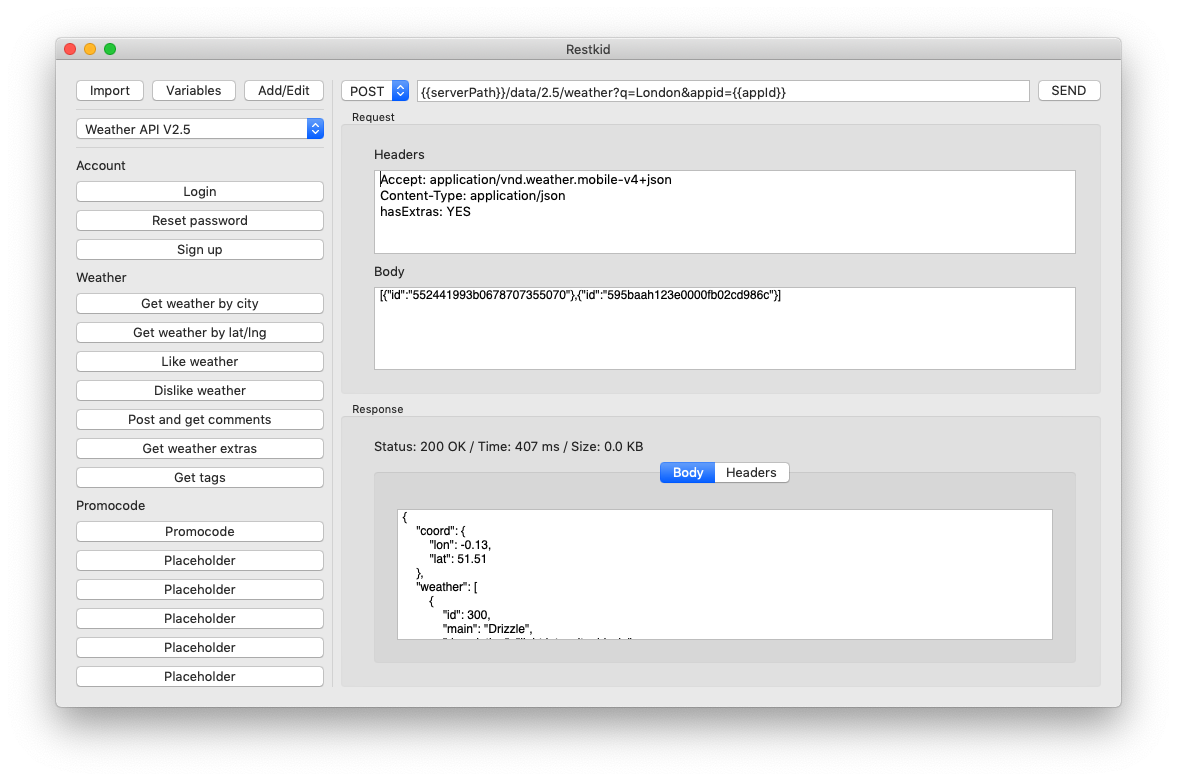
Task: Click into the request URL field
Action: click(723, 92)
